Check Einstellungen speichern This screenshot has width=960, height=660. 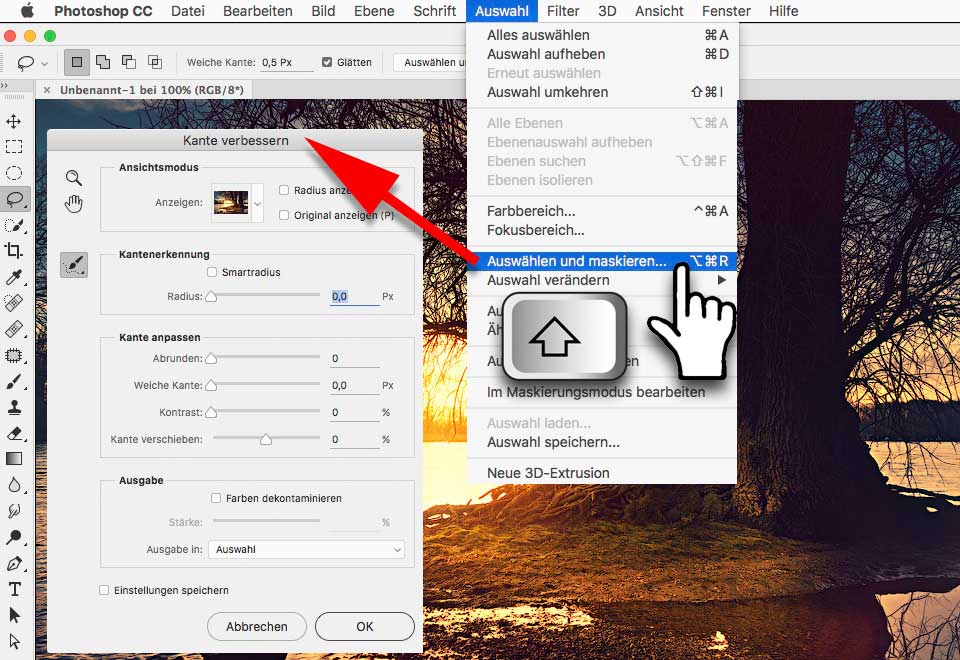pos(104,590)
